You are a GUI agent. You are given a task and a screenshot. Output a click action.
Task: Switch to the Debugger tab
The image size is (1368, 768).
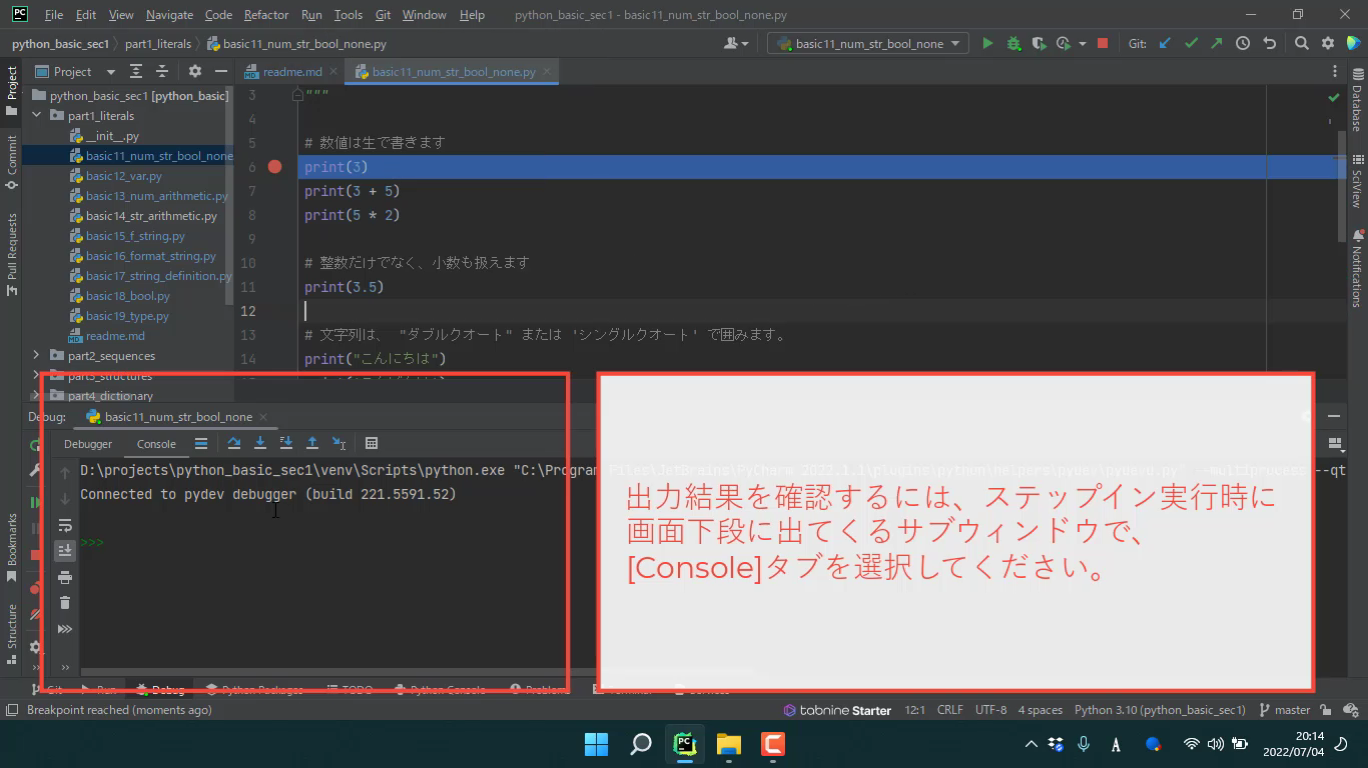point(88,444)
